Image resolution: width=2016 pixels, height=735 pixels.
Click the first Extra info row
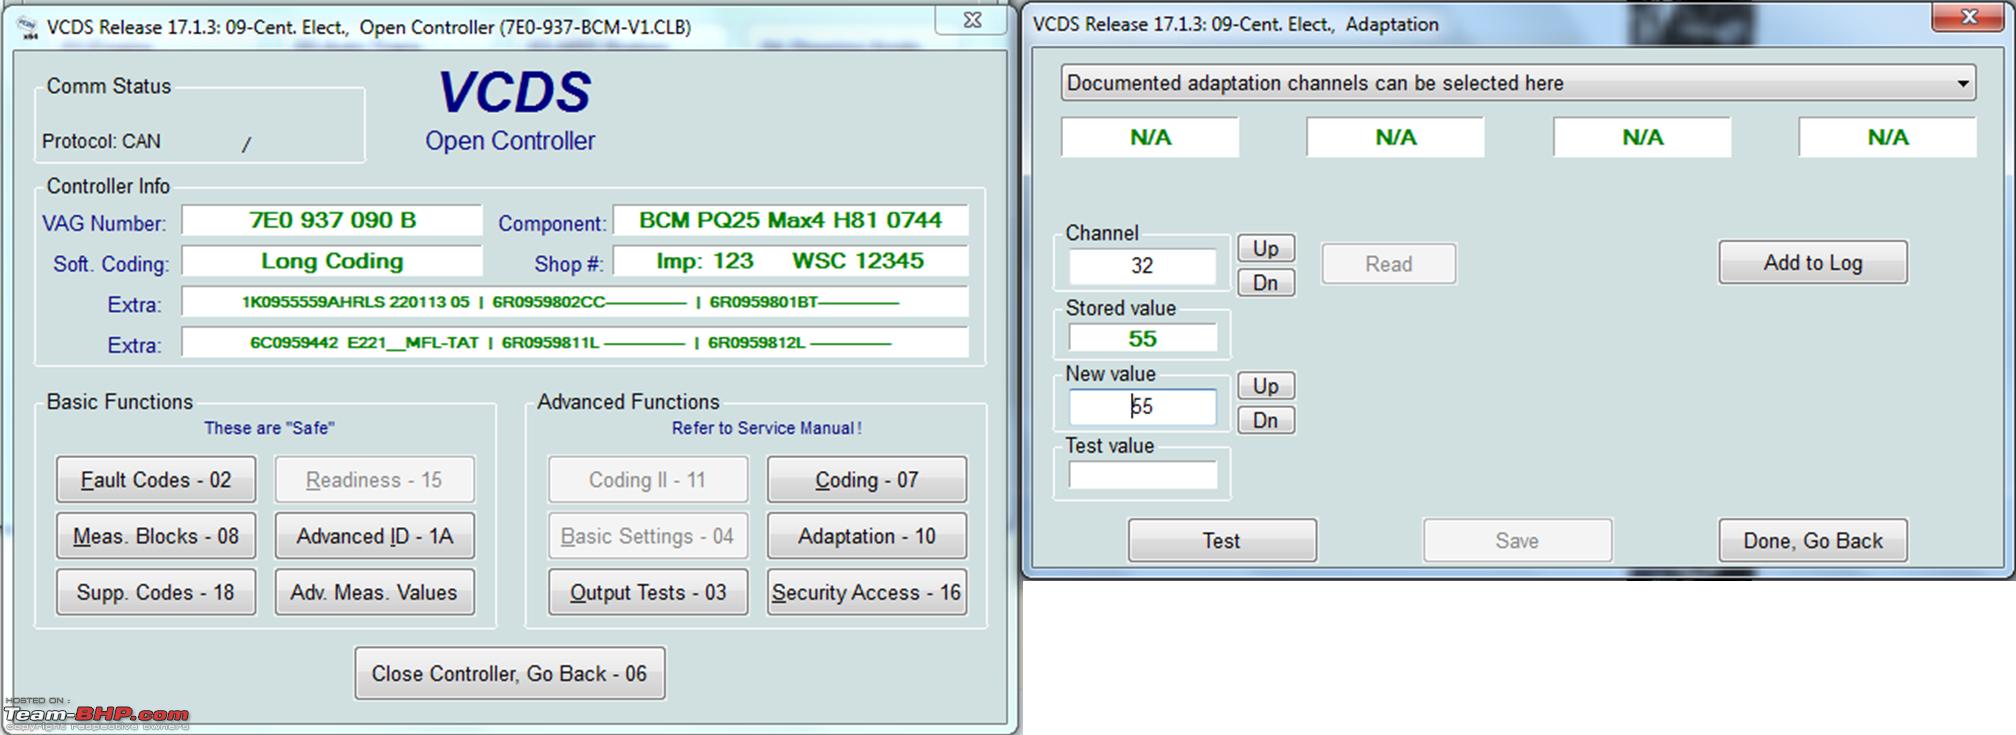pyautogui.click(x=575, y=302)
